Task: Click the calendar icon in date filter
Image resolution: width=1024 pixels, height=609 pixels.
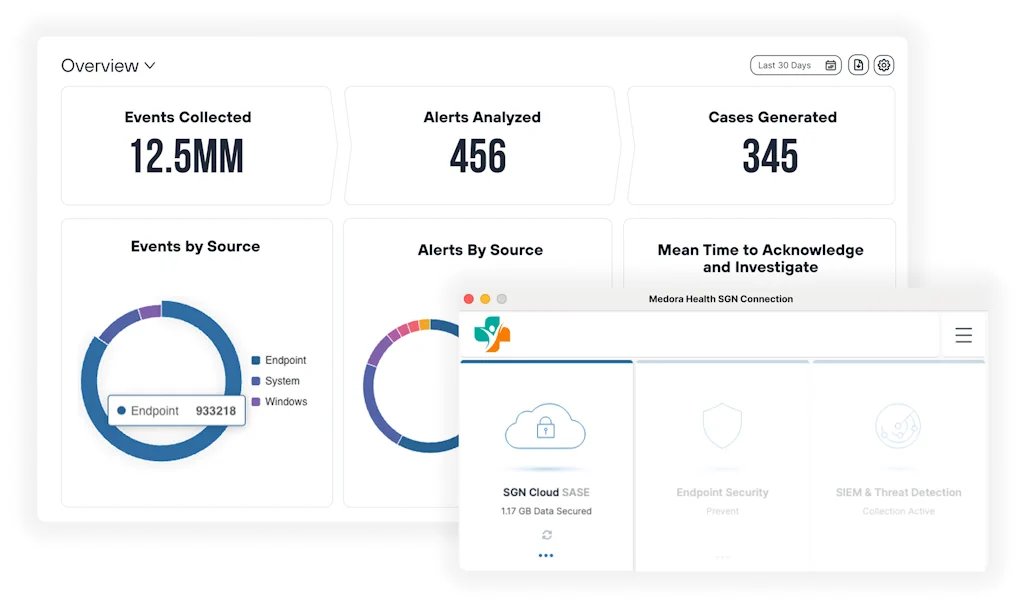Action: point(831,65)
